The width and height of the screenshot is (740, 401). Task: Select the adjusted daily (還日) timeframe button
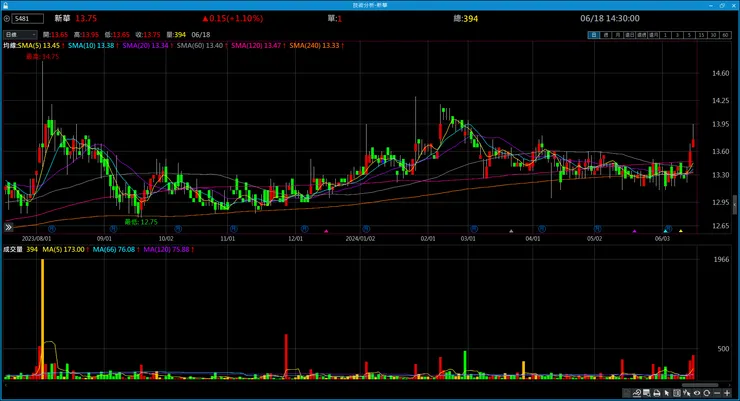630,35
